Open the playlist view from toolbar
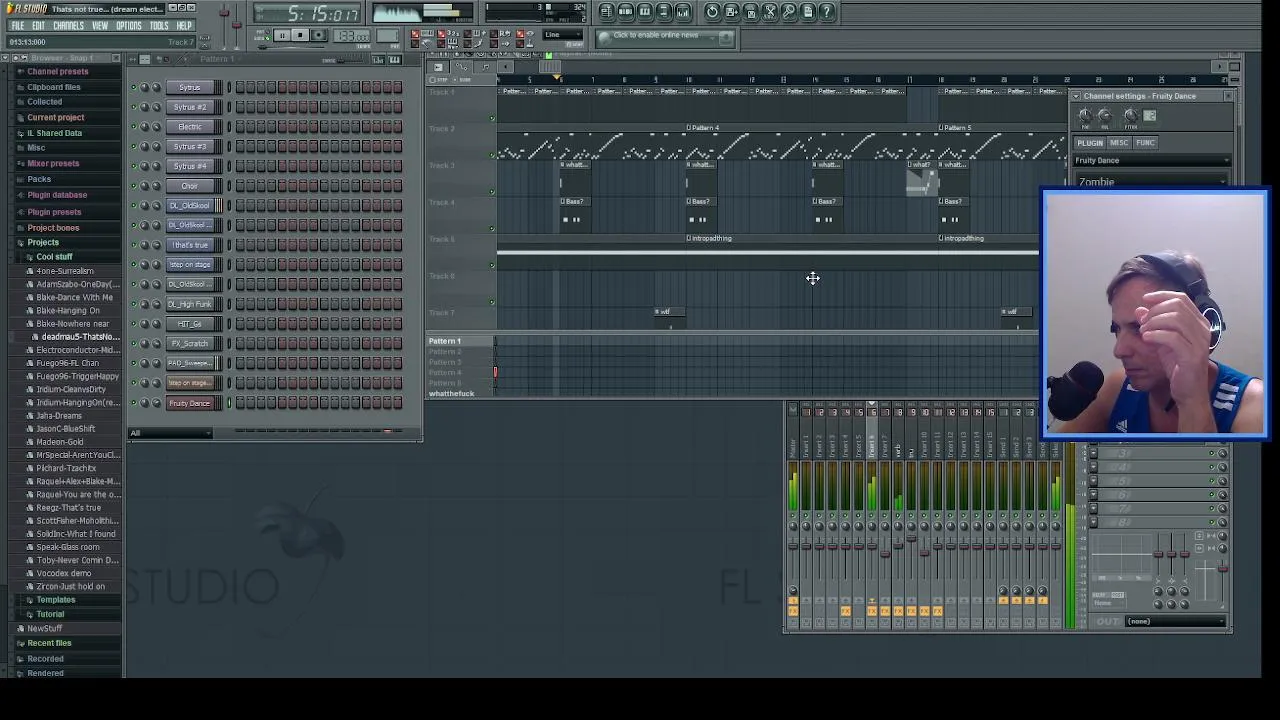The width and height of the screenshot is (1280, 720). point(607,11)
